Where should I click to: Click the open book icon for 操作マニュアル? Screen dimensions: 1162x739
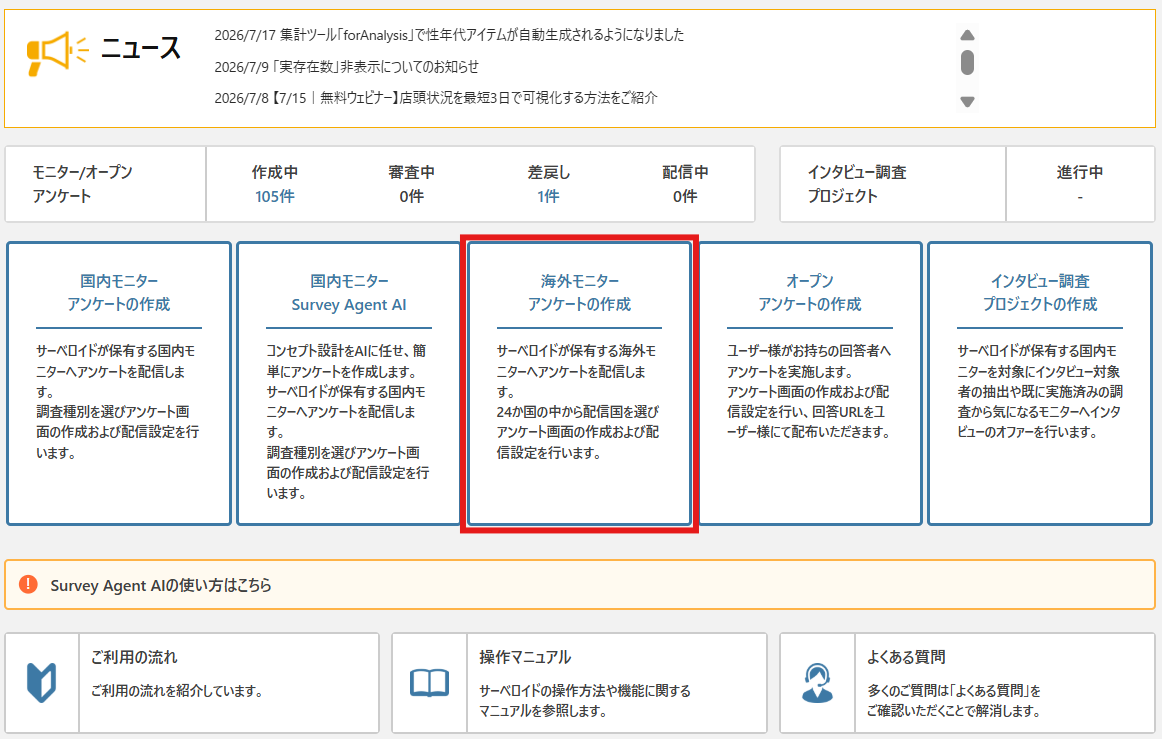pos(430,683)
